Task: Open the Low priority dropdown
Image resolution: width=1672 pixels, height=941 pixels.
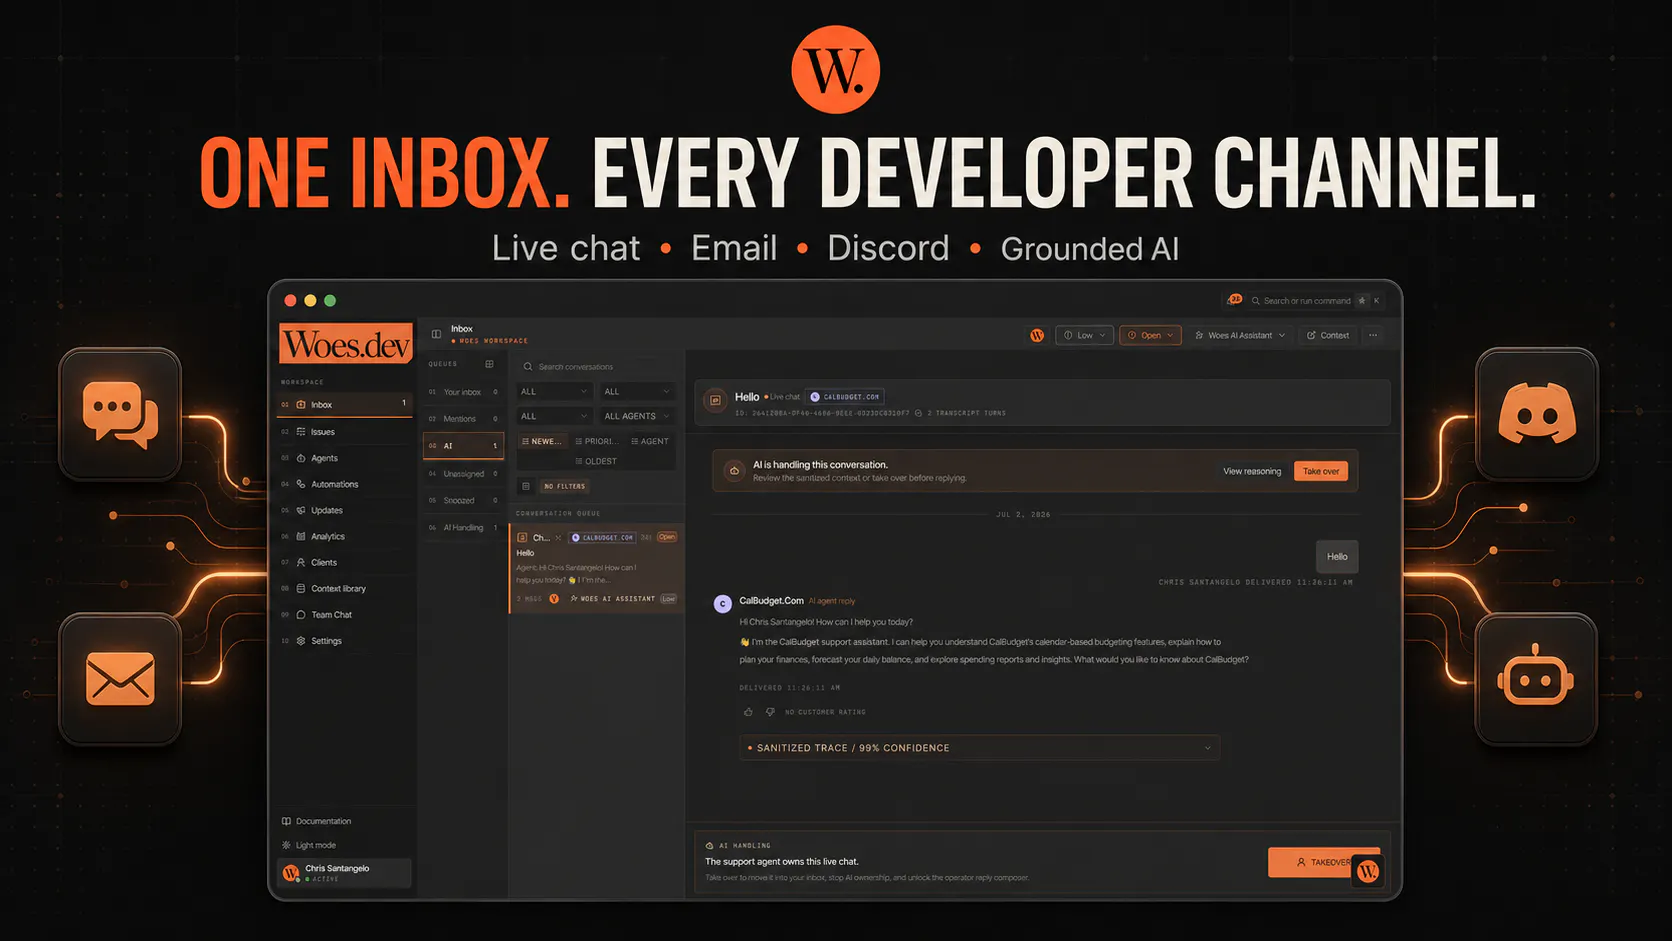Action: point(1084,335)
